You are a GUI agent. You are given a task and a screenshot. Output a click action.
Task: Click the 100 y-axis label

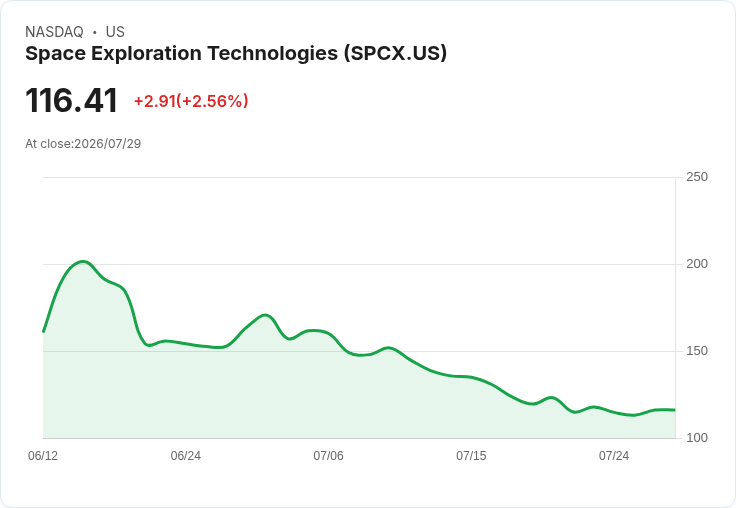coord(697,438)
